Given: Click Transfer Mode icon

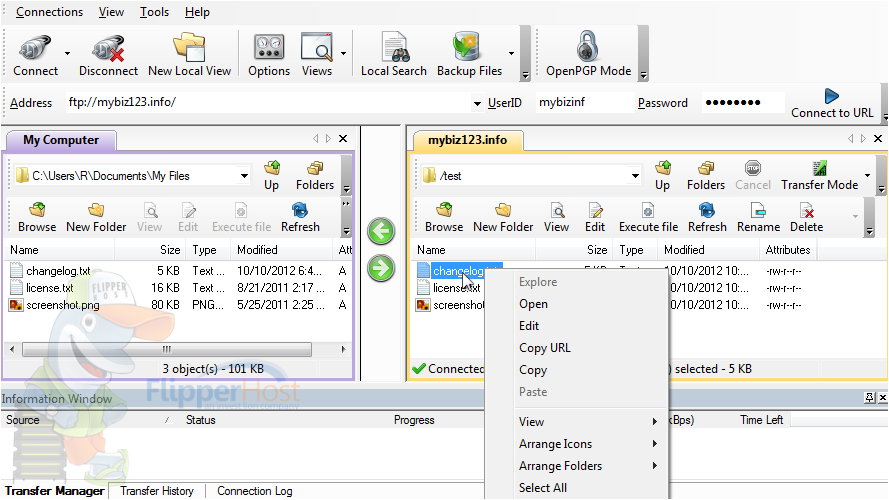Looking at the screenshot, I should (819, 168).
